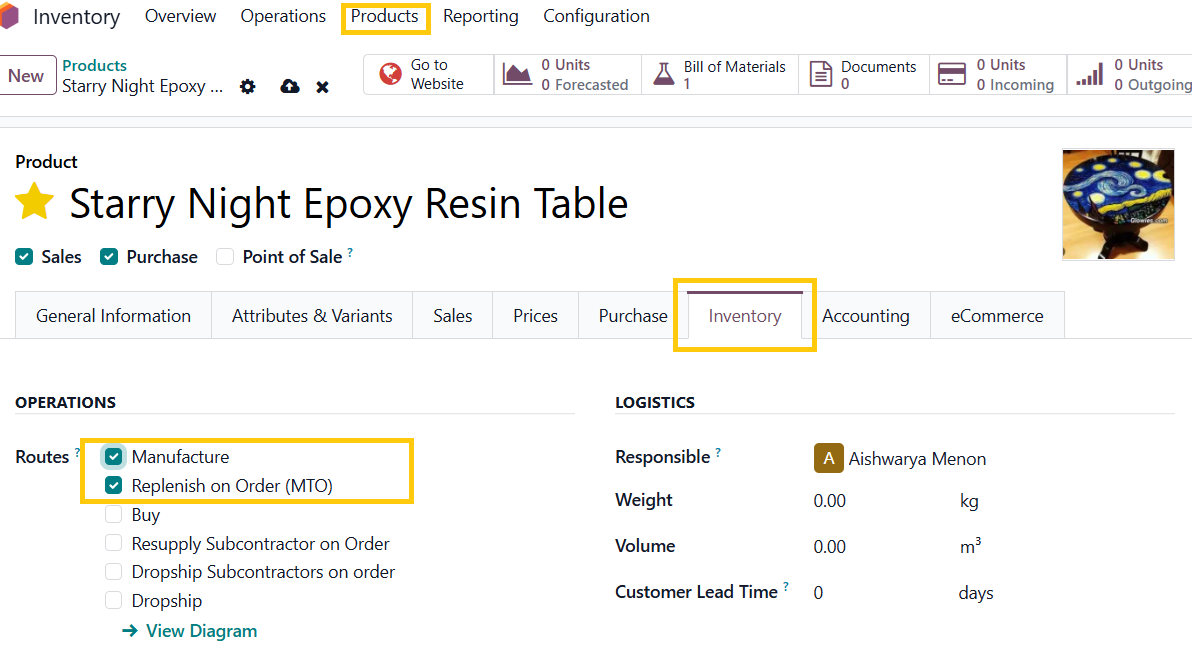Expand the Configuration menu
1203x662 pixels.
(x=596, y=17)
